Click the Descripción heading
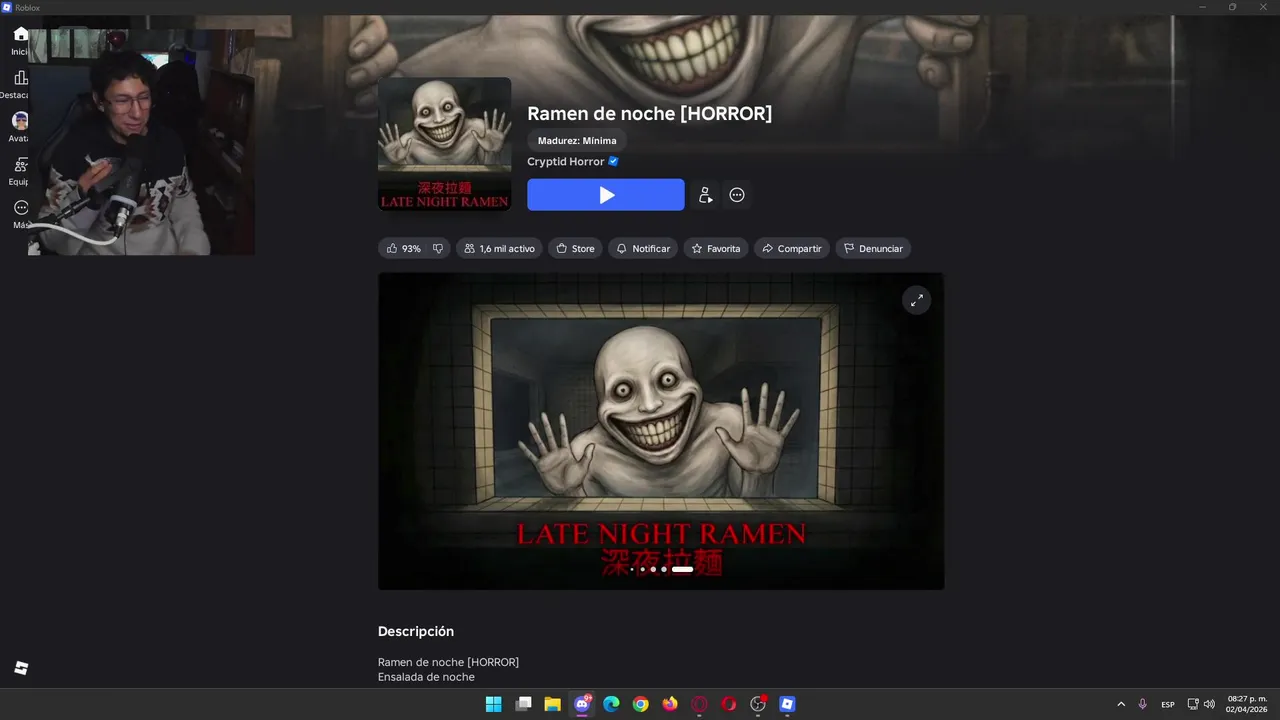 coord(416,631)
